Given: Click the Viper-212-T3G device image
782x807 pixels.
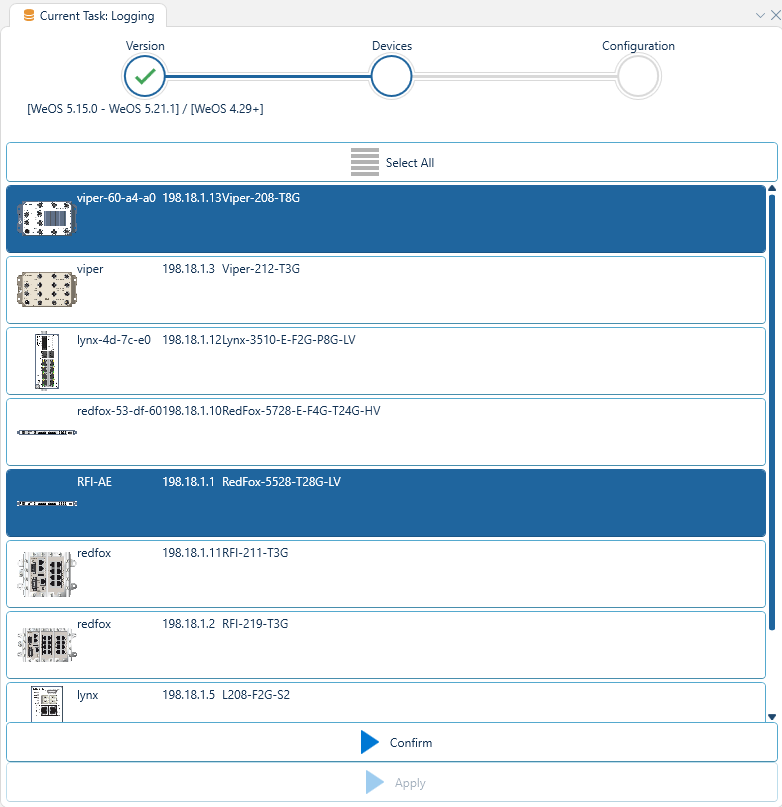Looking at the screenshot, I should click(47, 290).
